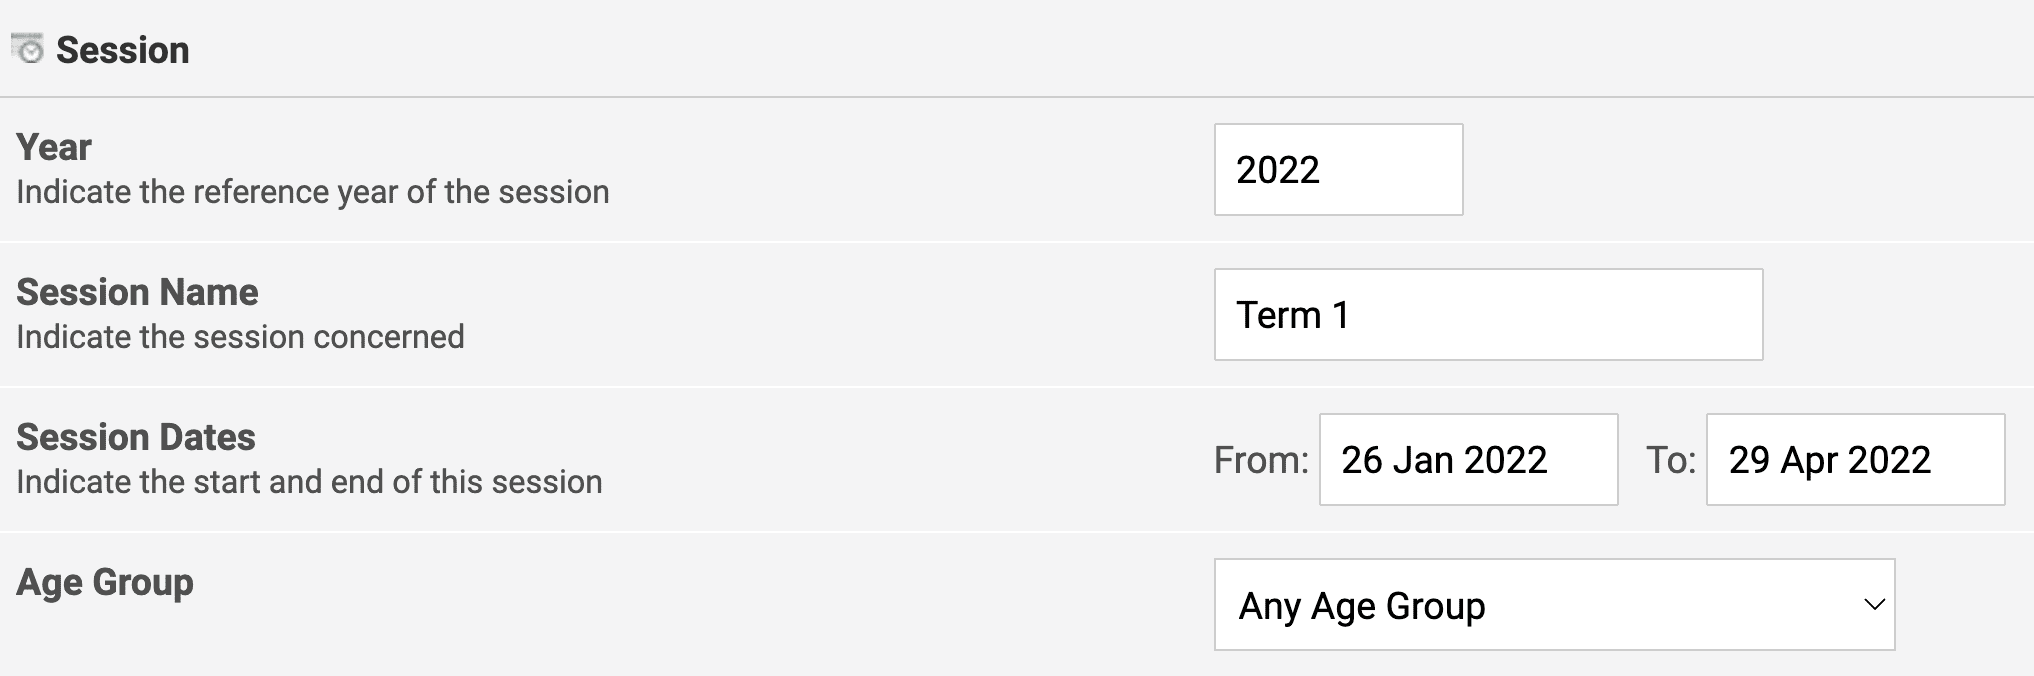Click the 'From:' label
Image resolution: width=2034 pixels, height=676 pixels.
coord(1261,460)
